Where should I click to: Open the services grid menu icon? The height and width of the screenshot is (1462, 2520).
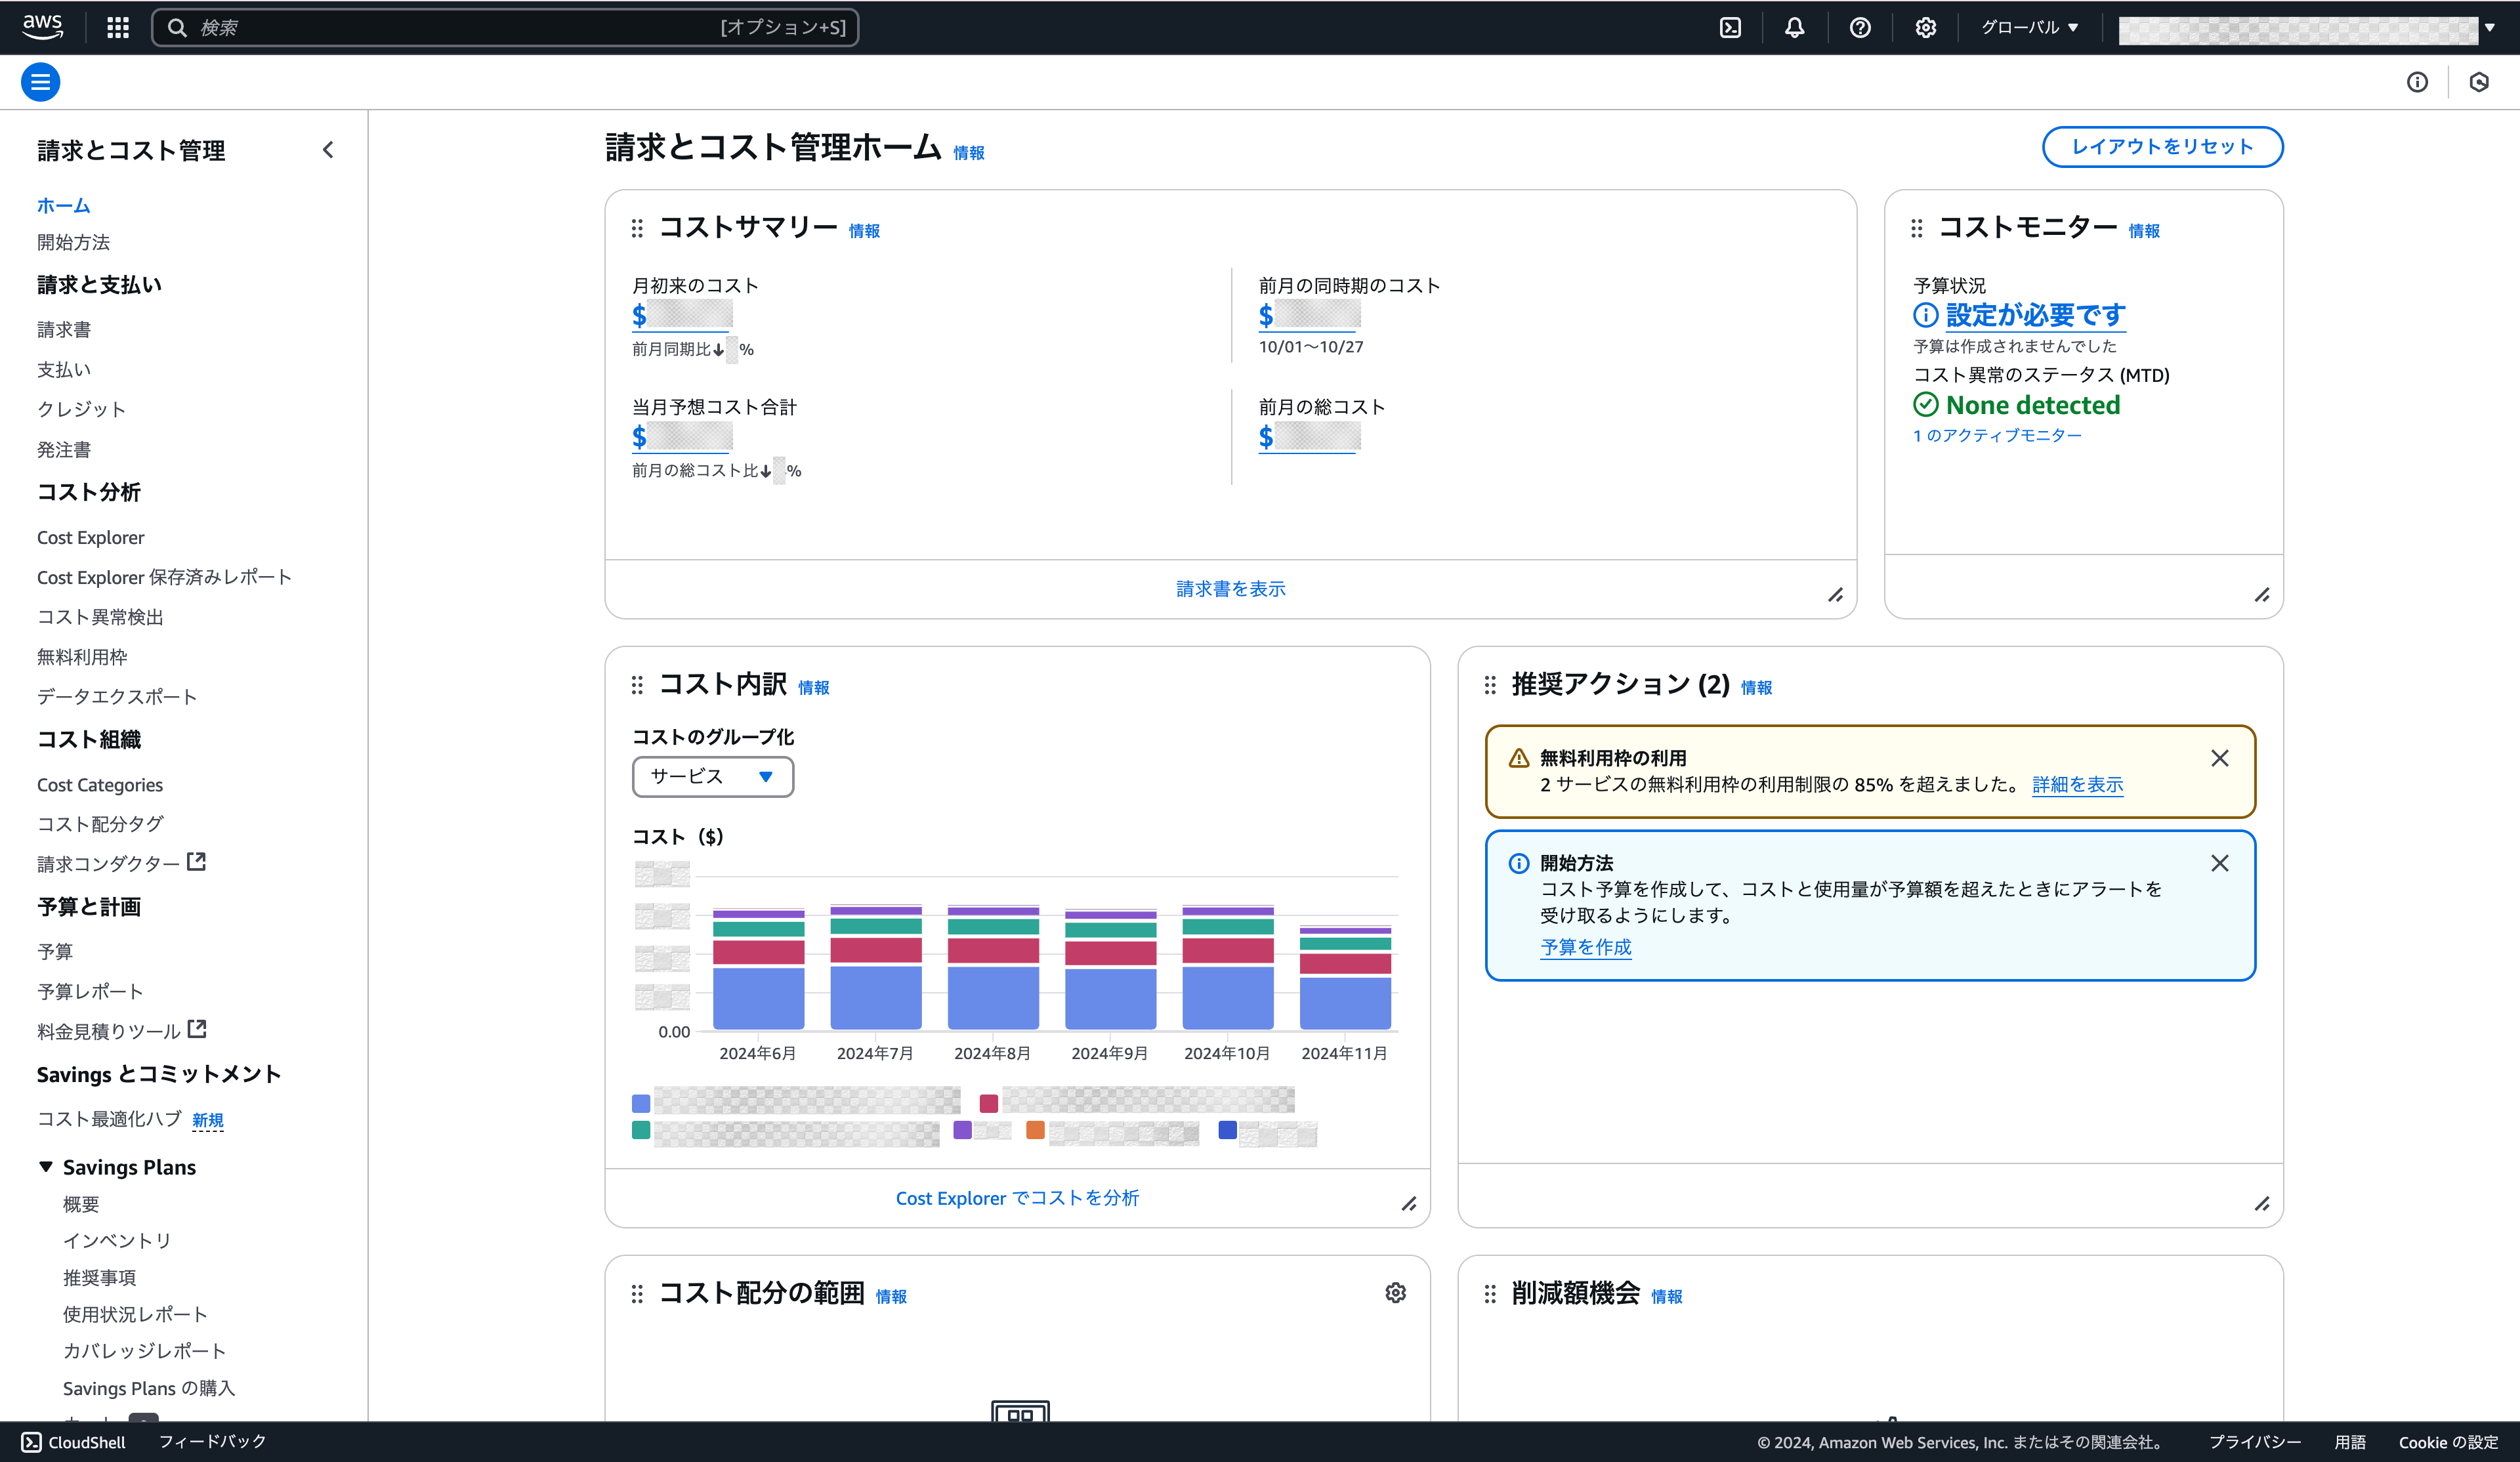[x=118, y=27]
